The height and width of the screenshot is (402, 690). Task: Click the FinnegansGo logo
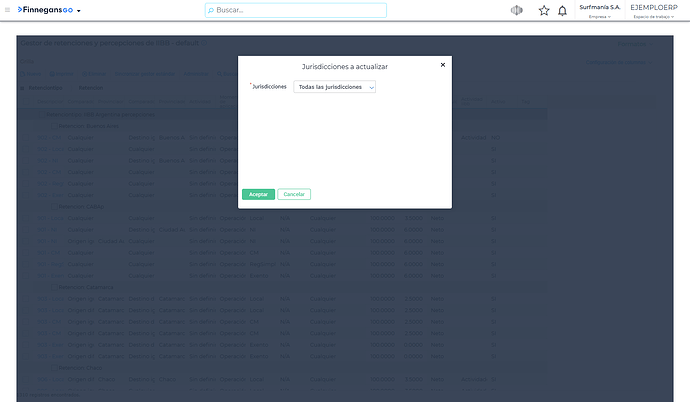tap(45, 10)
